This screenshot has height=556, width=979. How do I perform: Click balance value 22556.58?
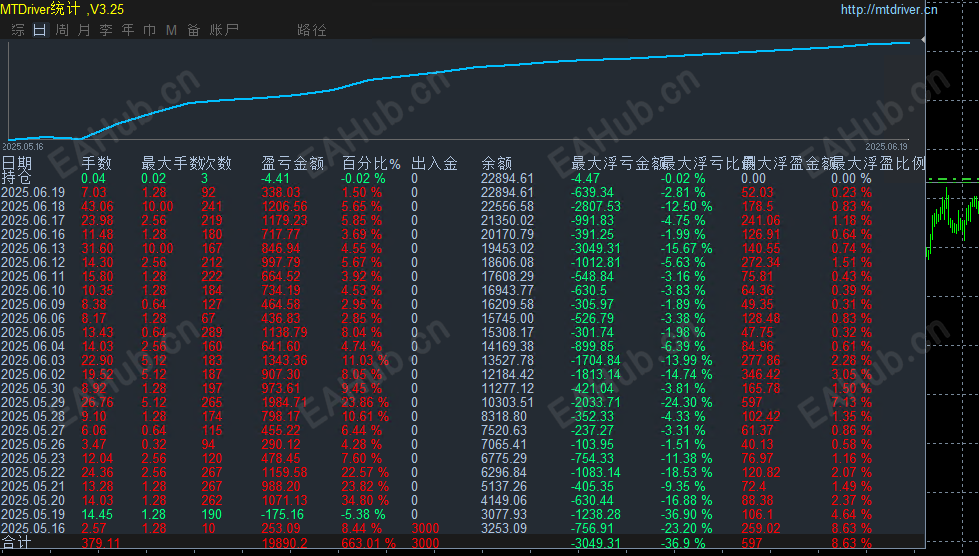point(508,206)
